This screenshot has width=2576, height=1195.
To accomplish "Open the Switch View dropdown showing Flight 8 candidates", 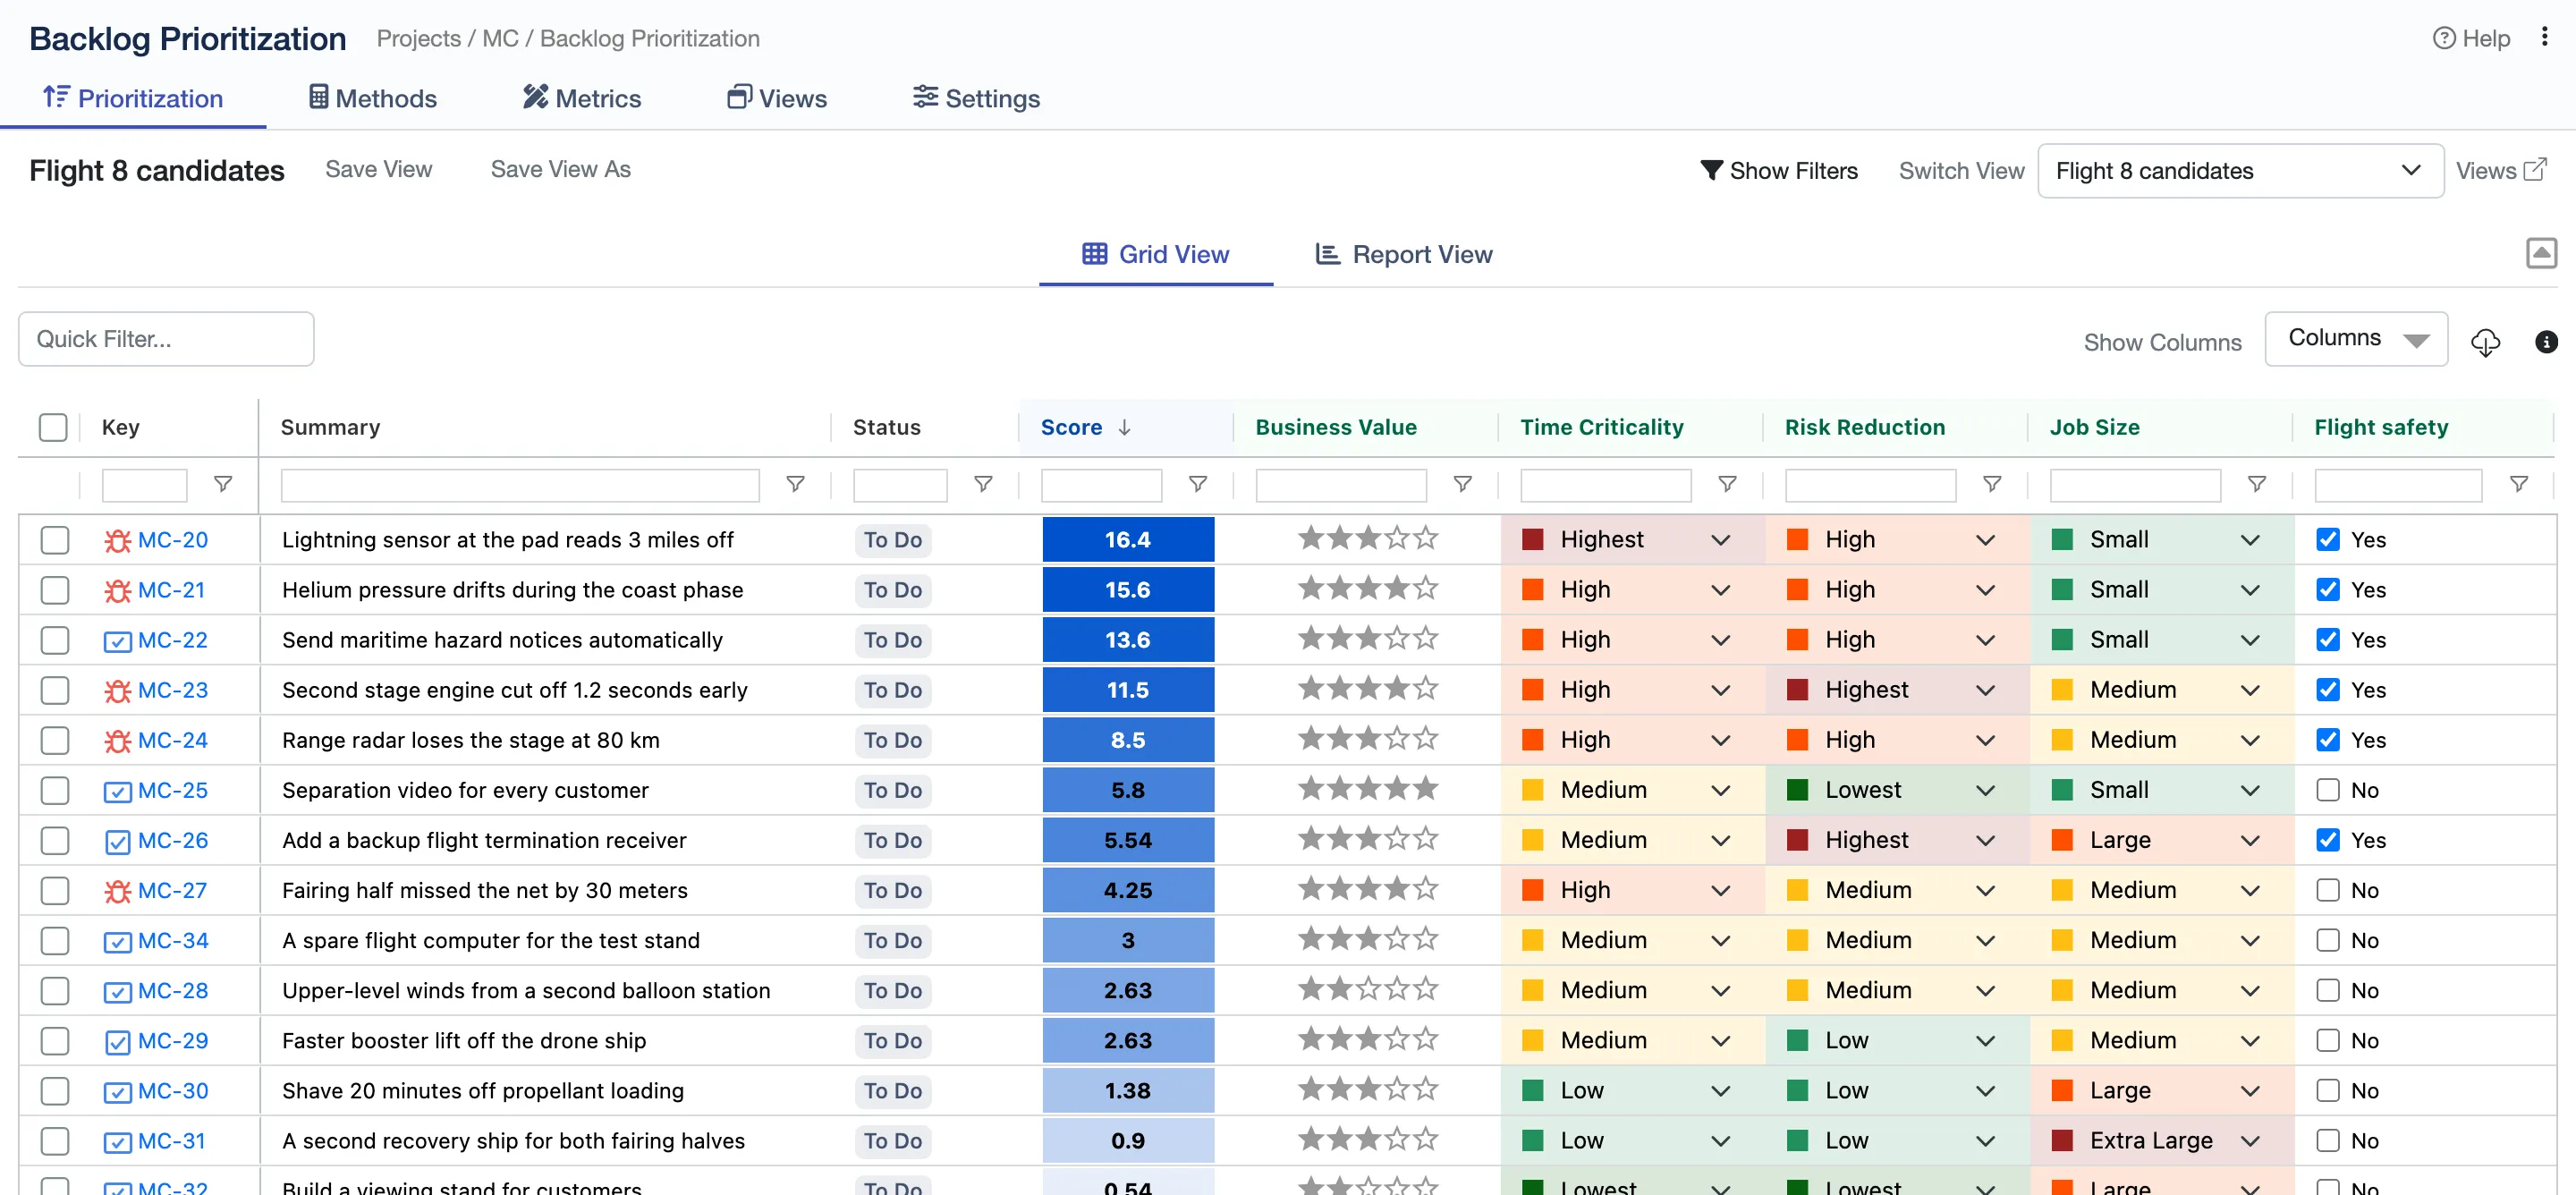I will [2240, 171].
